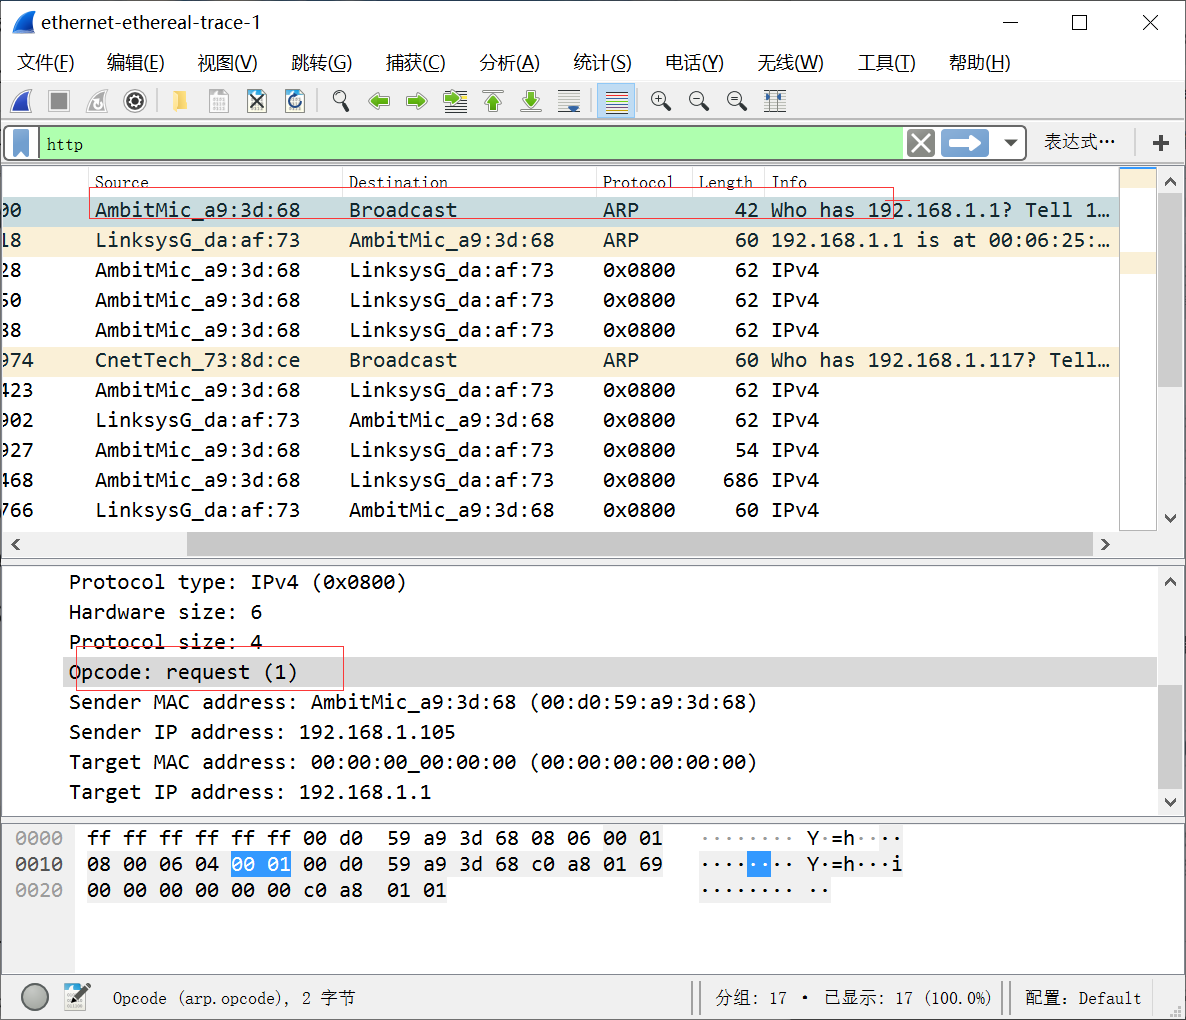The height and width of the screenshot is (1020, 1186).
Task: Open the 工具(T) menu
Action: (x=886, y=63)
